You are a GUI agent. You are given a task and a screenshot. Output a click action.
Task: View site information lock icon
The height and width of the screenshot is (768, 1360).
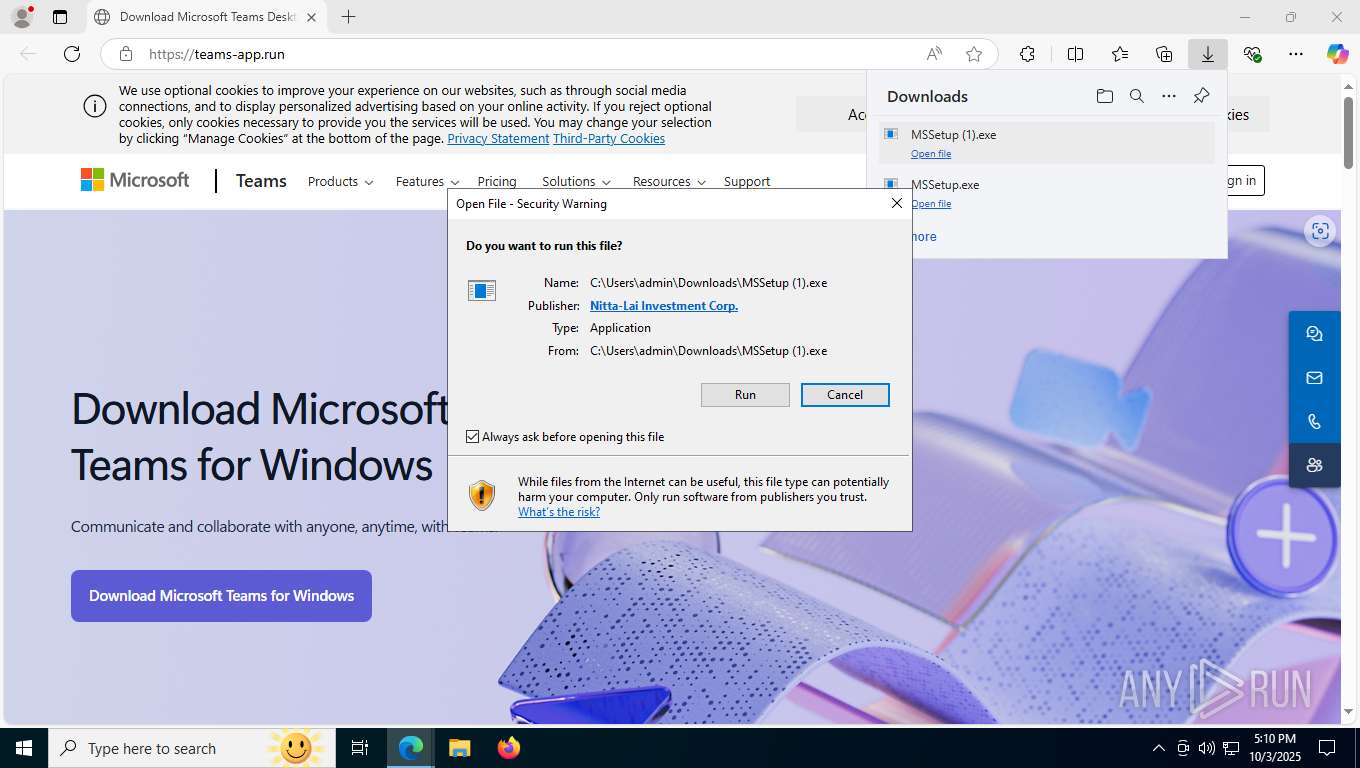click(125, 54)
